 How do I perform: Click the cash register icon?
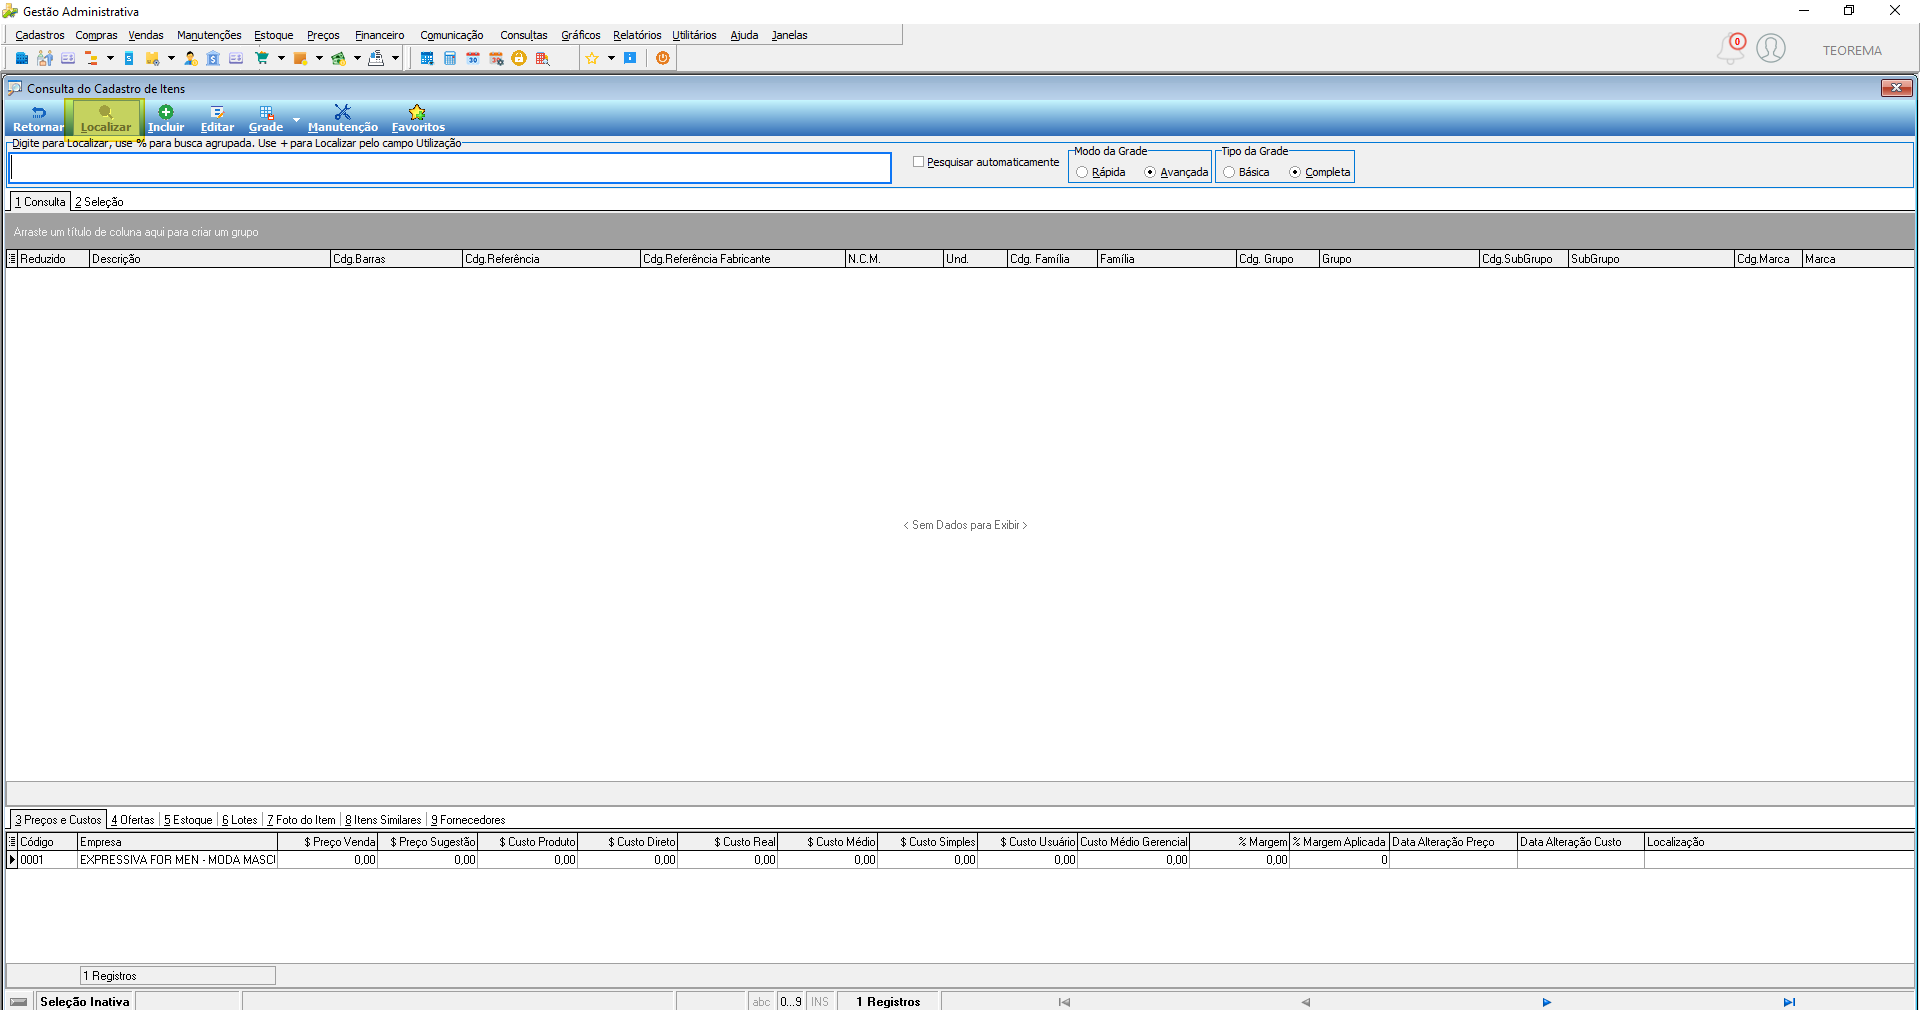376,58
